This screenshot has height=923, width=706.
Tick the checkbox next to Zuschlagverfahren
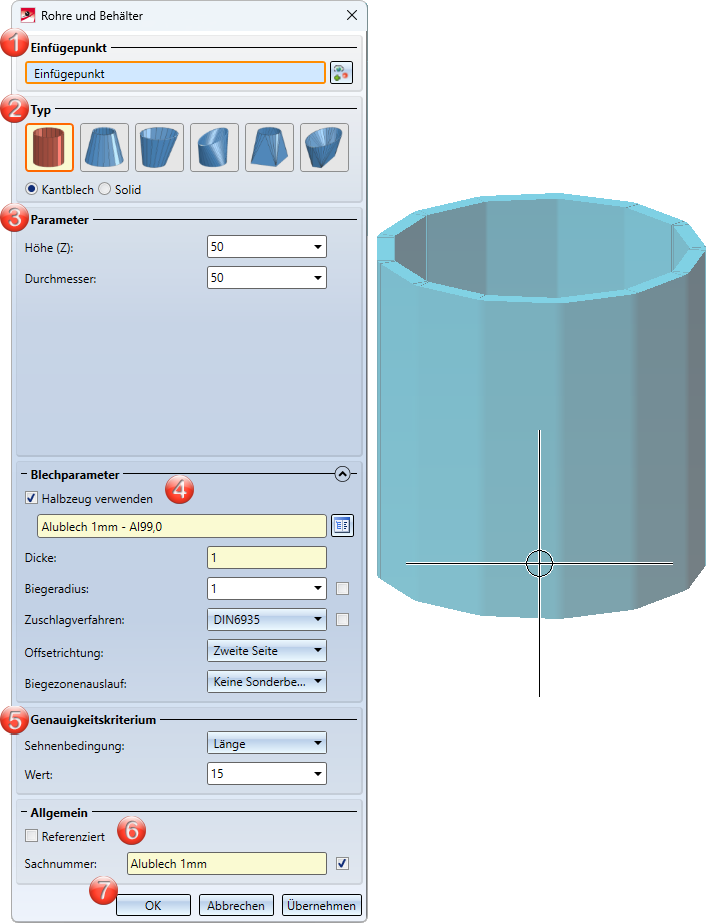pos(342,619)
